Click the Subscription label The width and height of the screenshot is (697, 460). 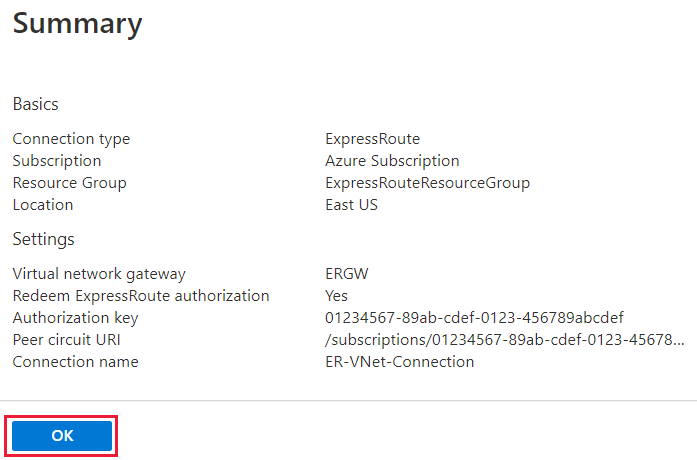click(57, 161)
